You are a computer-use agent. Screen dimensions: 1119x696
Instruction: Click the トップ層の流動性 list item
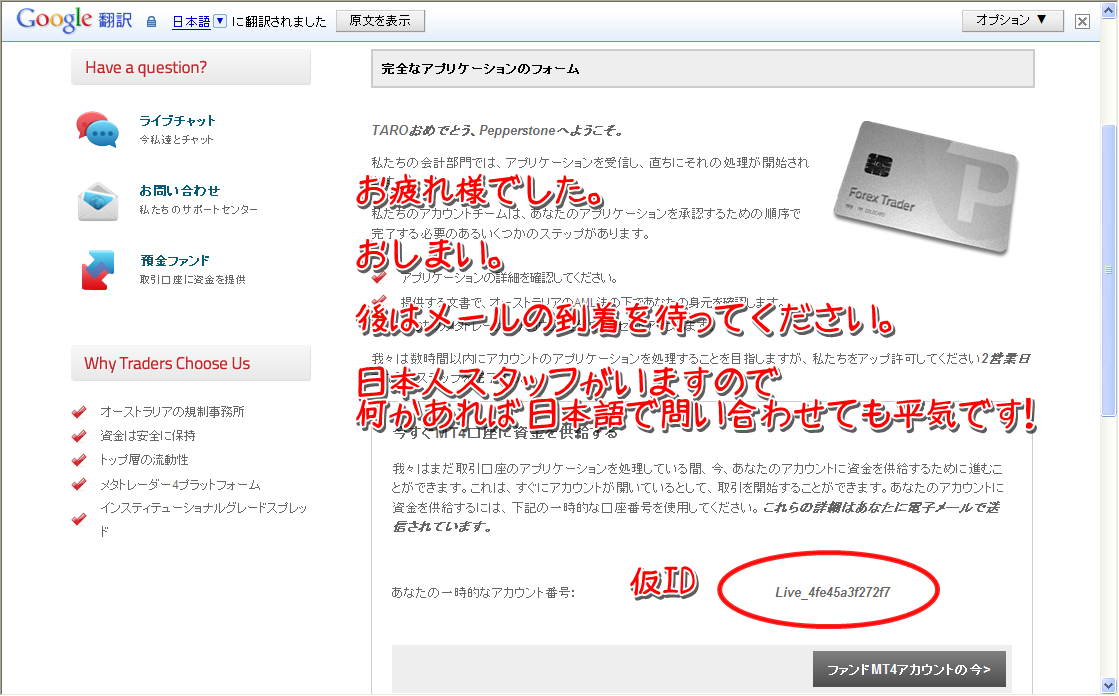144,460
